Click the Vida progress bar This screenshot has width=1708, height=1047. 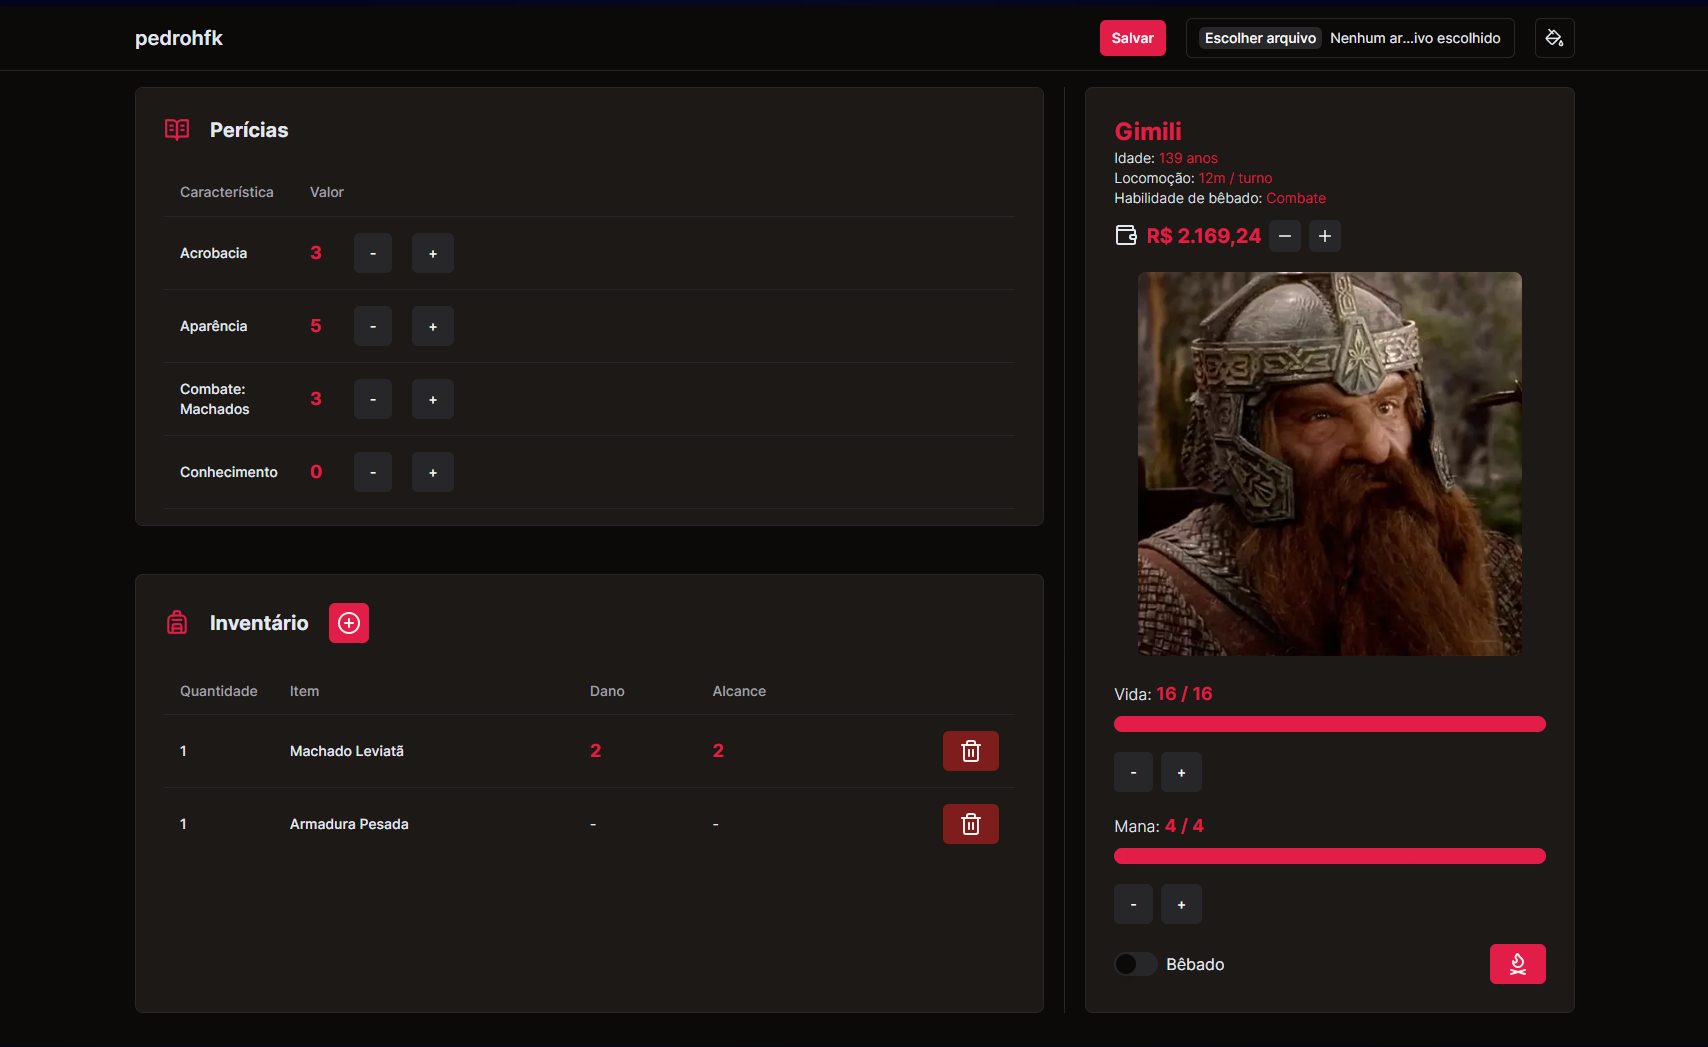1330,724
